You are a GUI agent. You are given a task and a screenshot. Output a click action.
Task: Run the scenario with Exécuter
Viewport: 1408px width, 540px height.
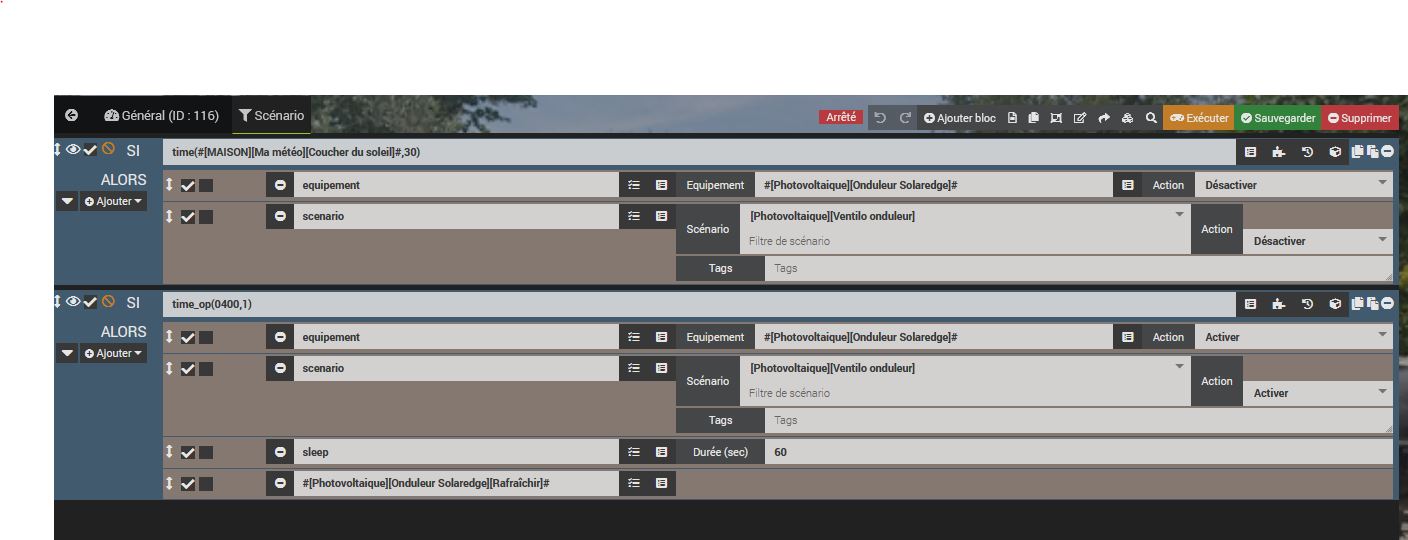pos(1198,118)
